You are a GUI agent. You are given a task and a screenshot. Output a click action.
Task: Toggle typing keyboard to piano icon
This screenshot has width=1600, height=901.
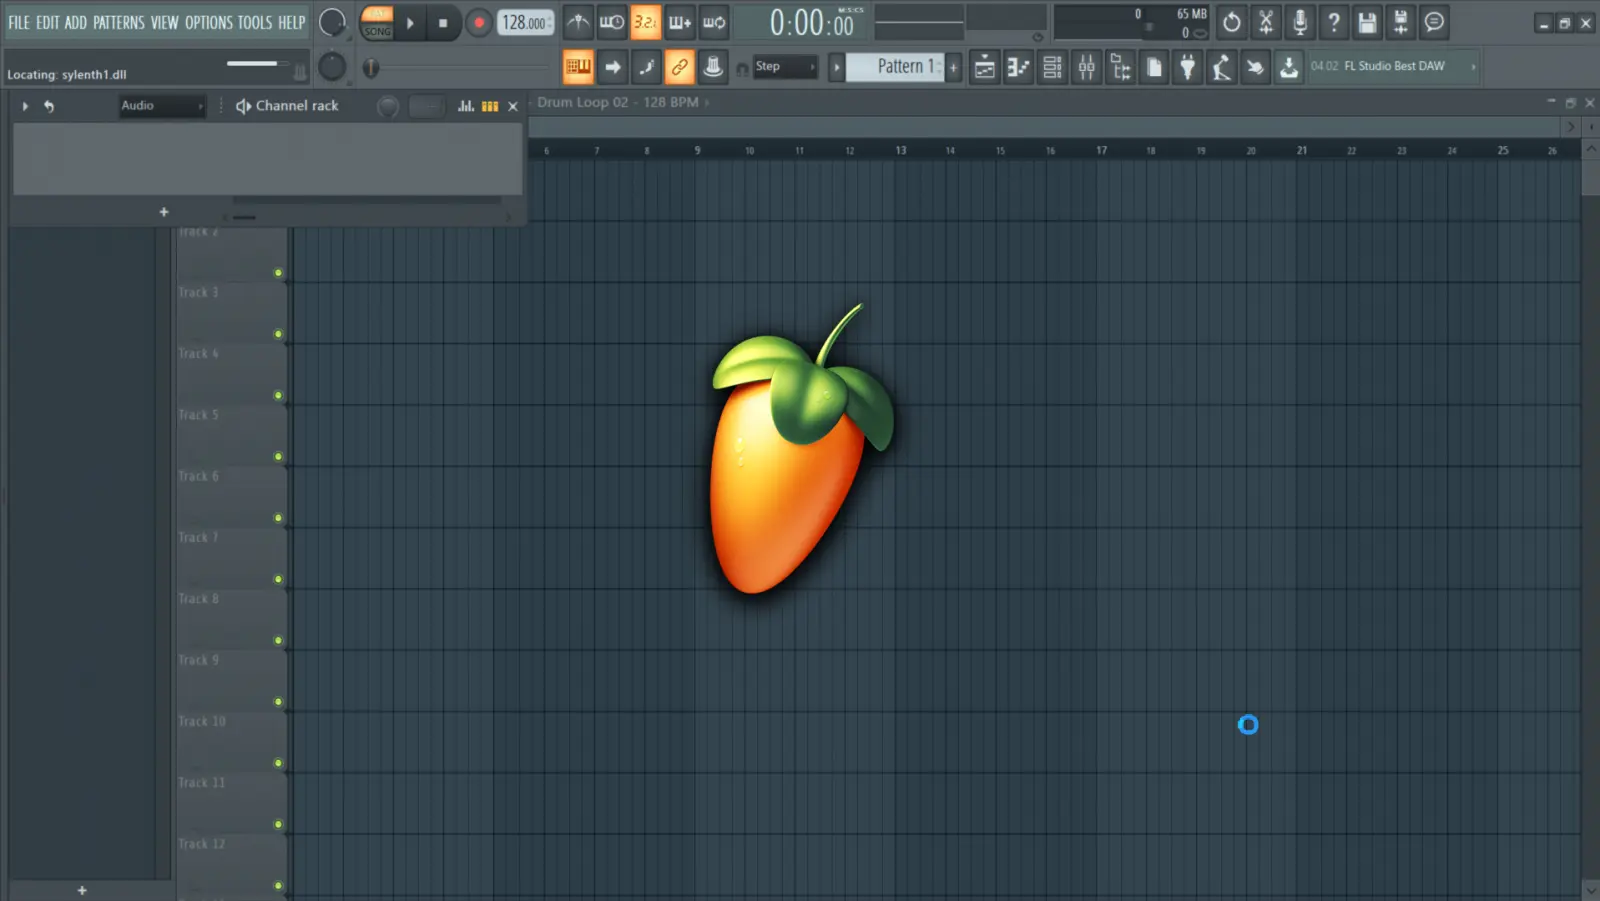[x=578, y=67]
